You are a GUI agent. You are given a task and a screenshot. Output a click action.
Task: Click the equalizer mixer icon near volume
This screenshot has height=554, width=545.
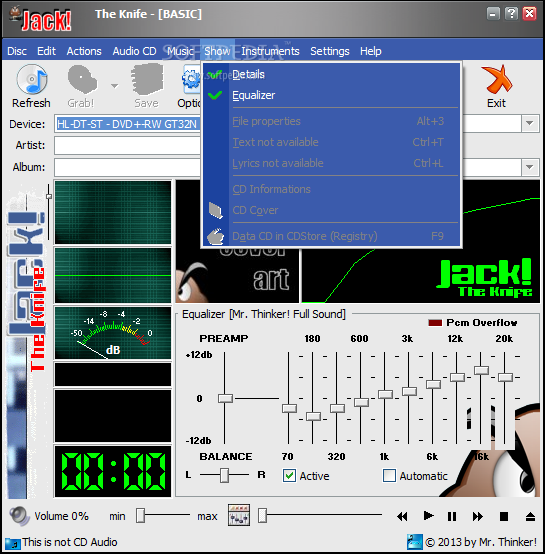239,515
